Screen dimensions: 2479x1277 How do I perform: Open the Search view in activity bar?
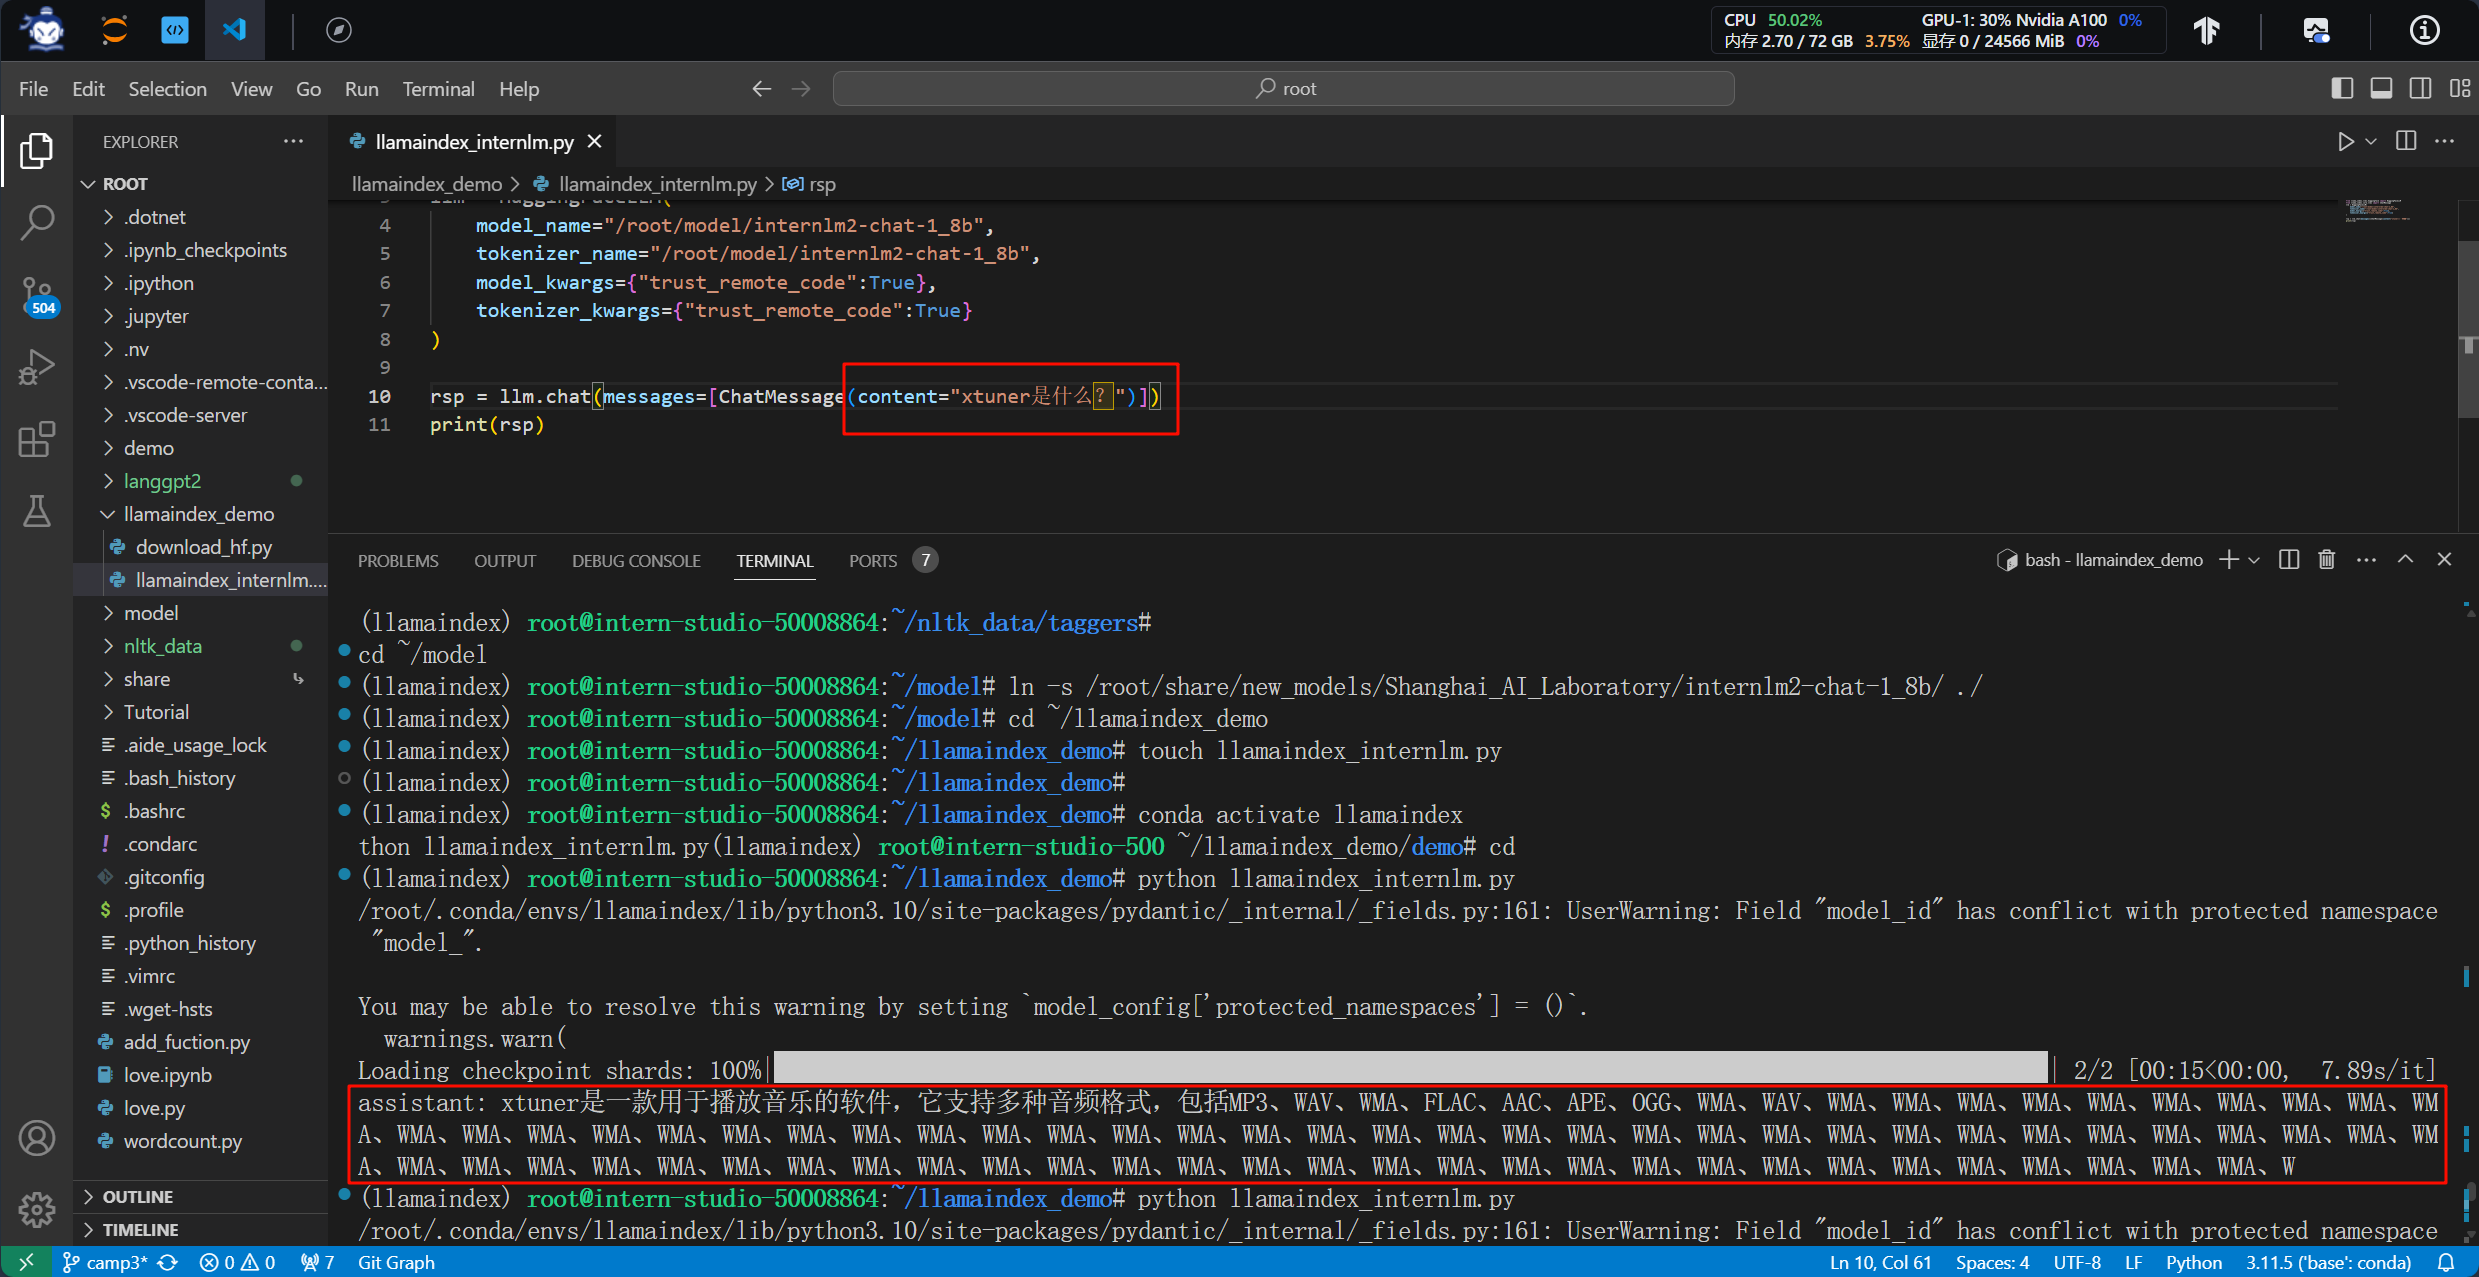[37, 222]
